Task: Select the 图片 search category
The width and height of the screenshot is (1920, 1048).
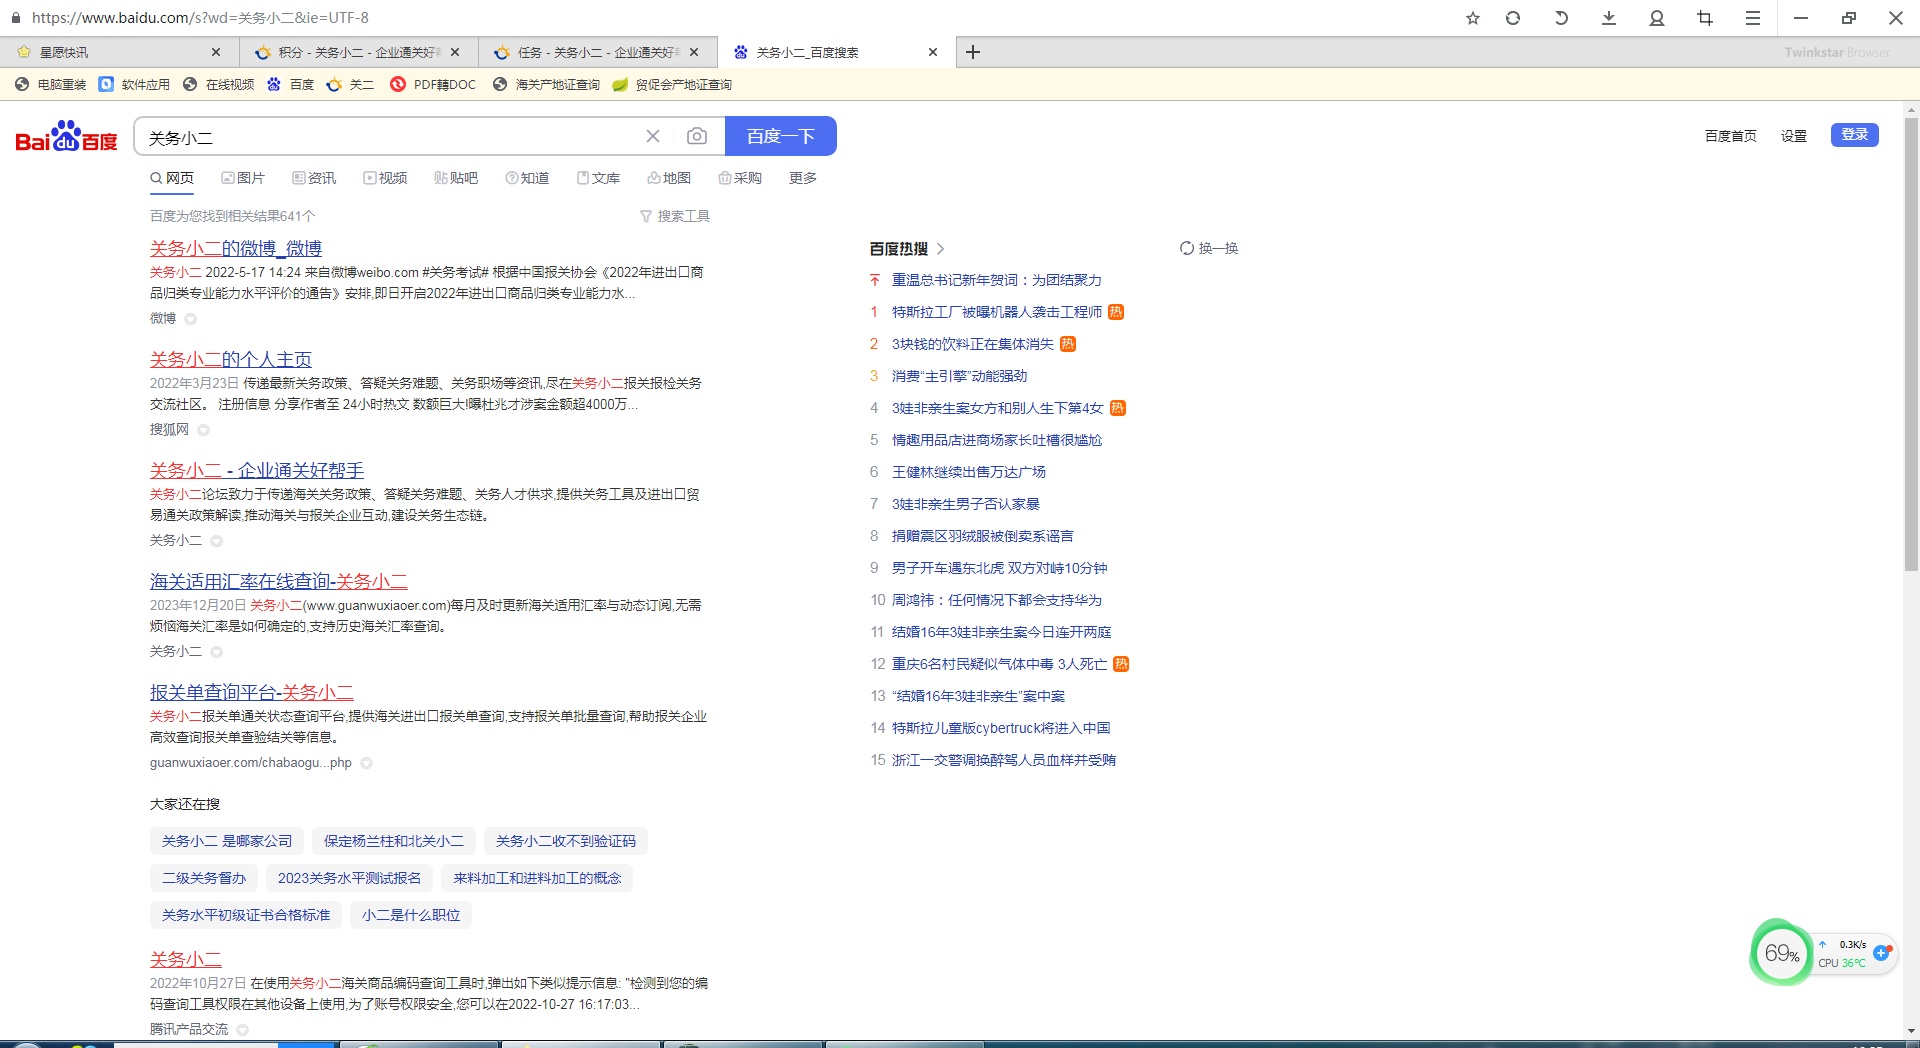Action: point(243,178)
